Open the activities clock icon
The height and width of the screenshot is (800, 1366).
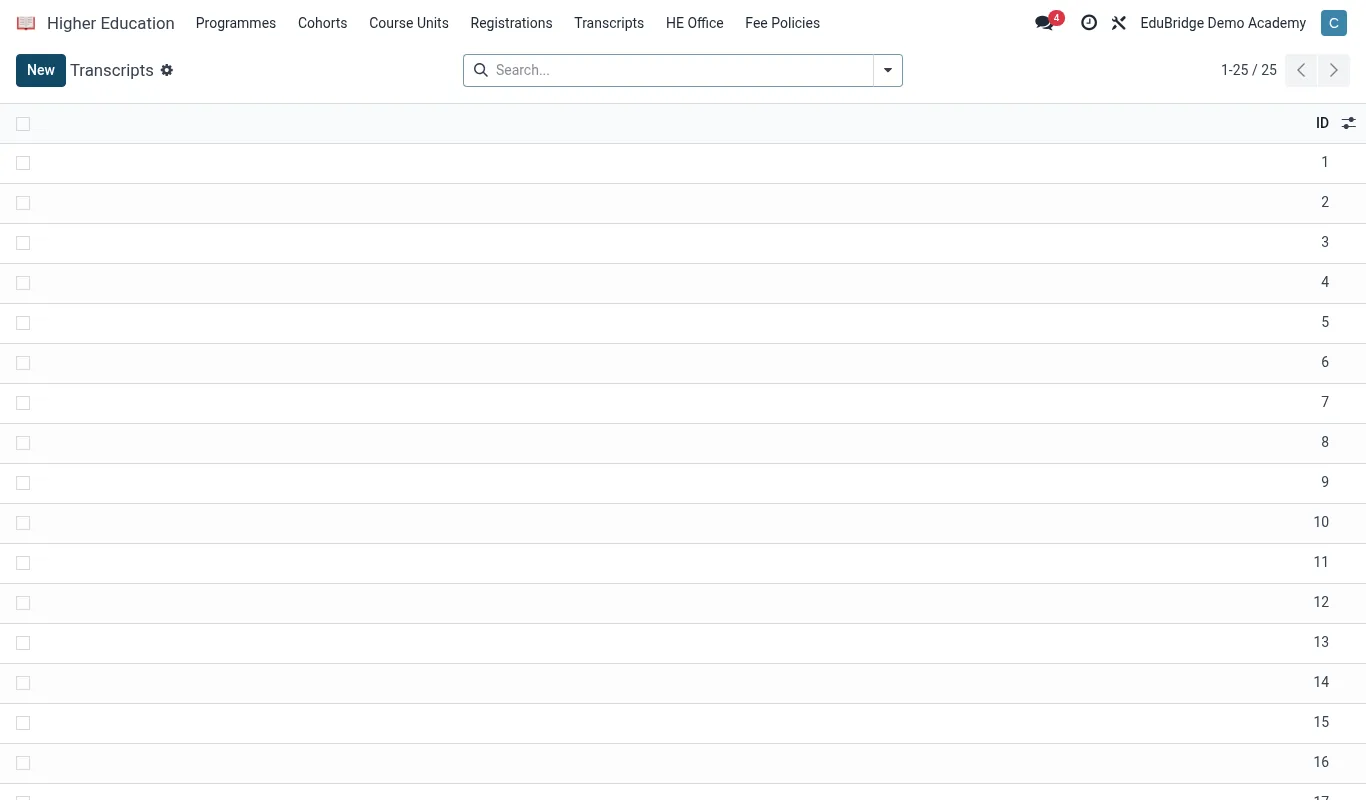(x=1089, y=23)
